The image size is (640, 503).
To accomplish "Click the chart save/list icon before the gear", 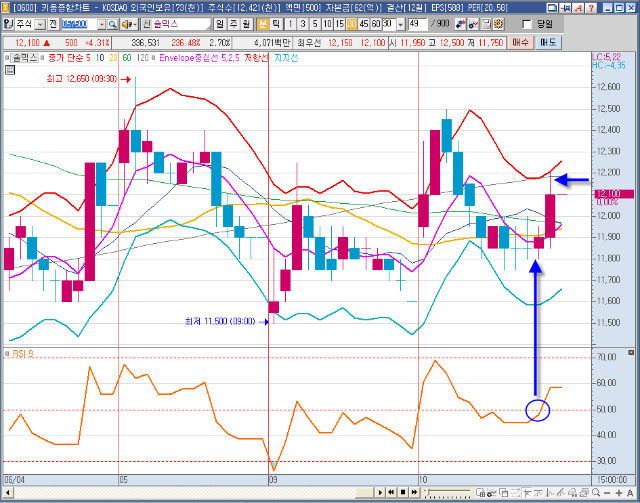I will point(486,24).
